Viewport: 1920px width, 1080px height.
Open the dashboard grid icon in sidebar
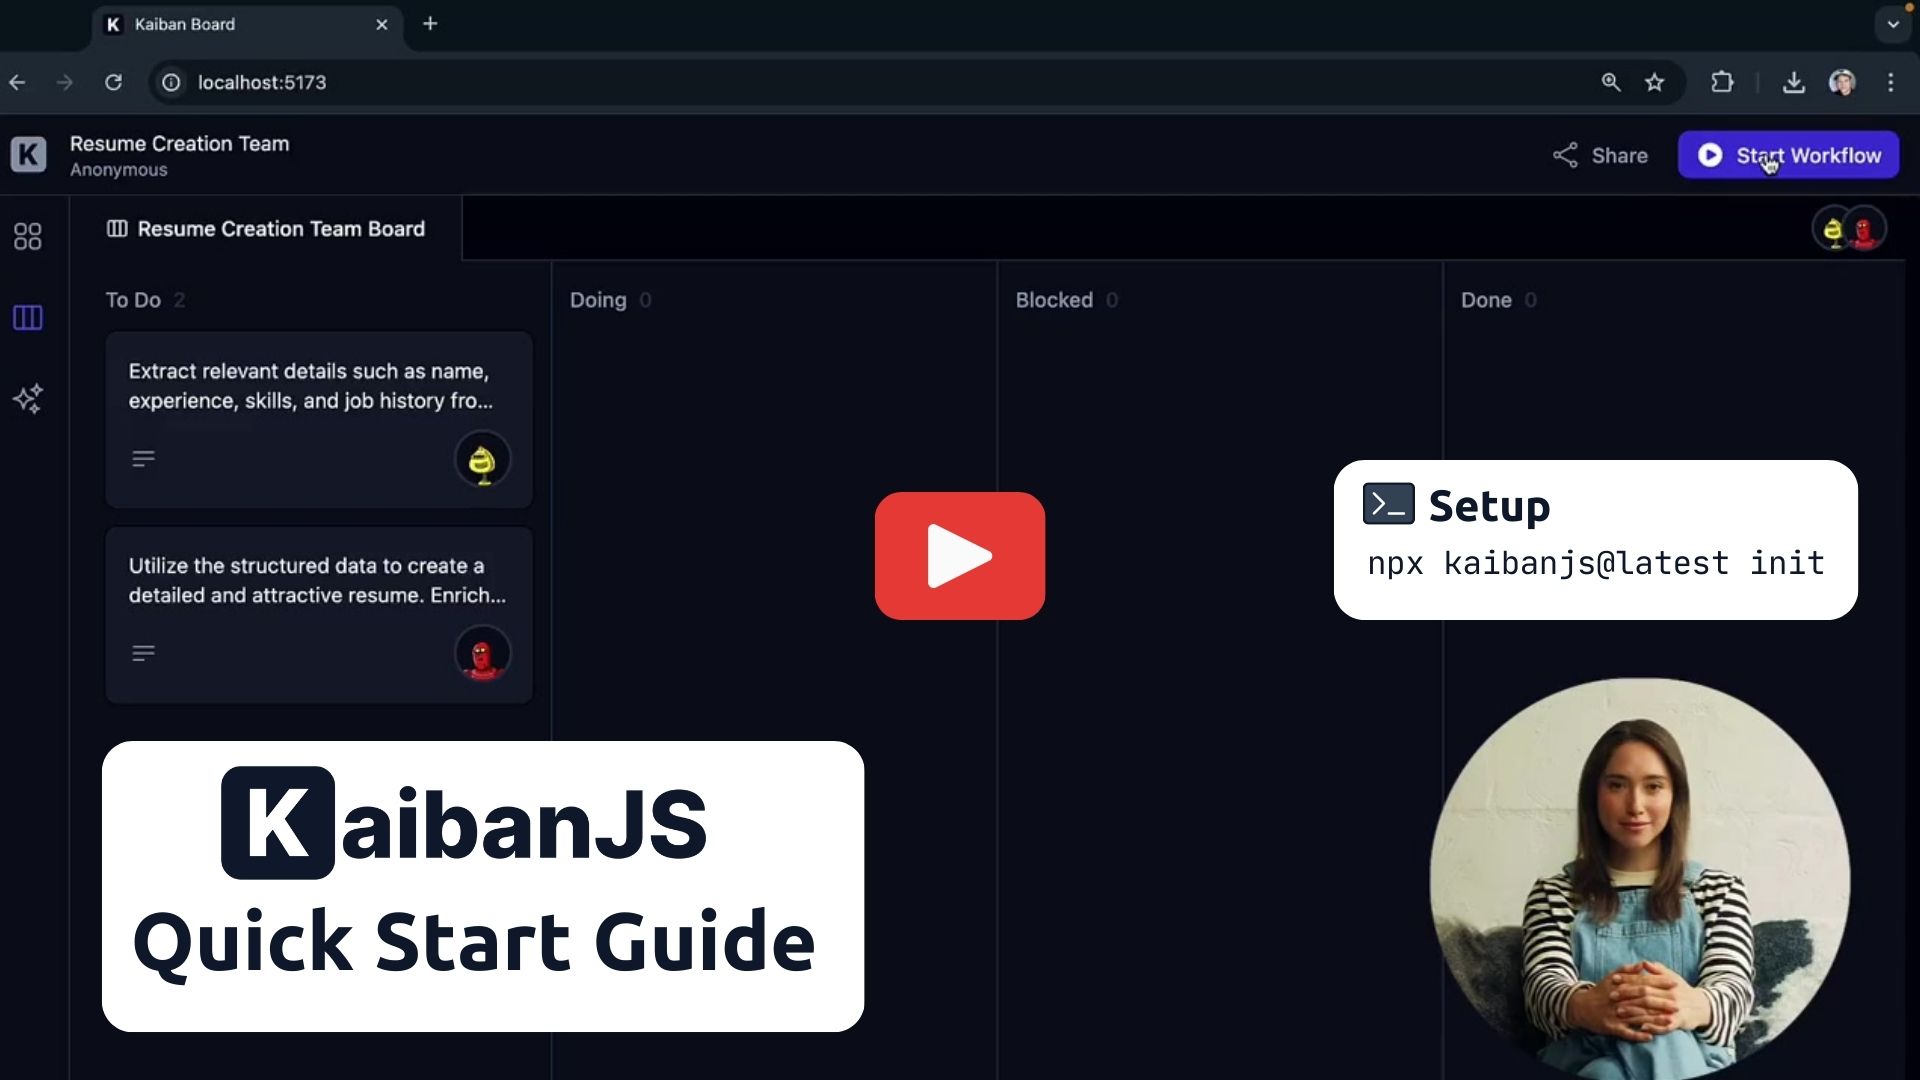28,236
